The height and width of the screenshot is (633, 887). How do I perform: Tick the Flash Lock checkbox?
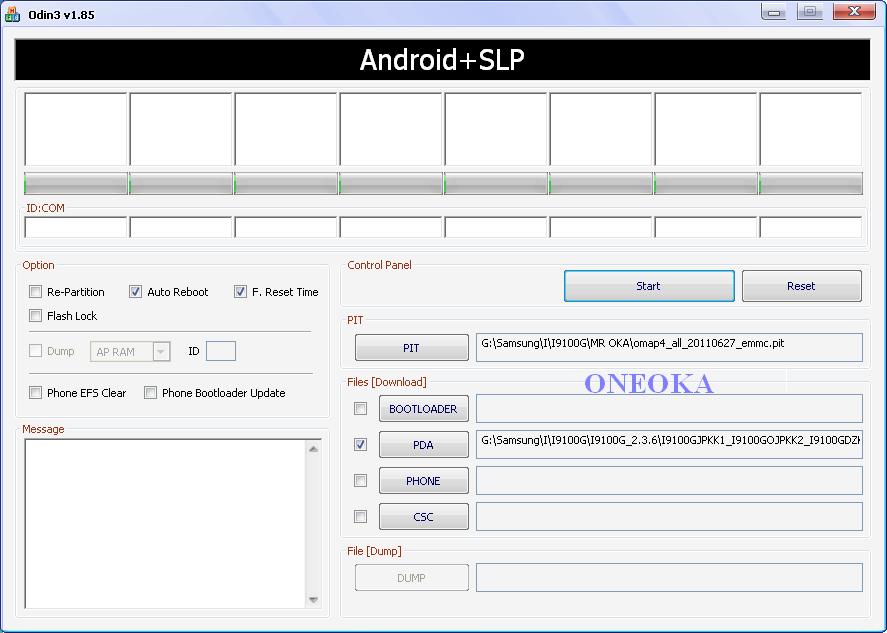[x=35, y=316]
